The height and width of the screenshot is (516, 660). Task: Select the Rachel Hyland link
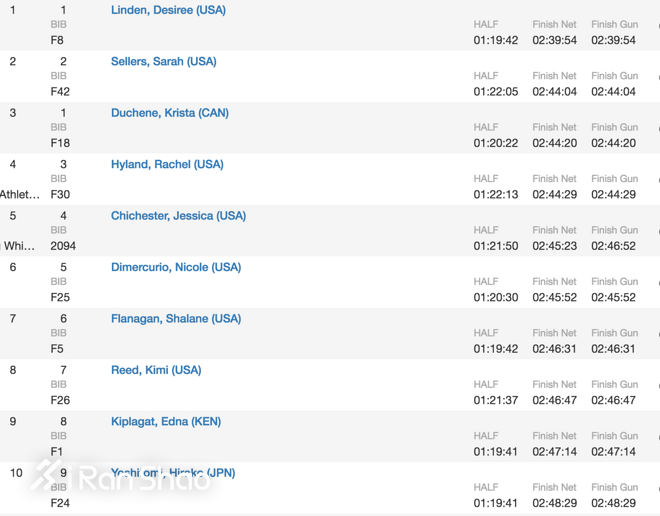pos(167,164)
